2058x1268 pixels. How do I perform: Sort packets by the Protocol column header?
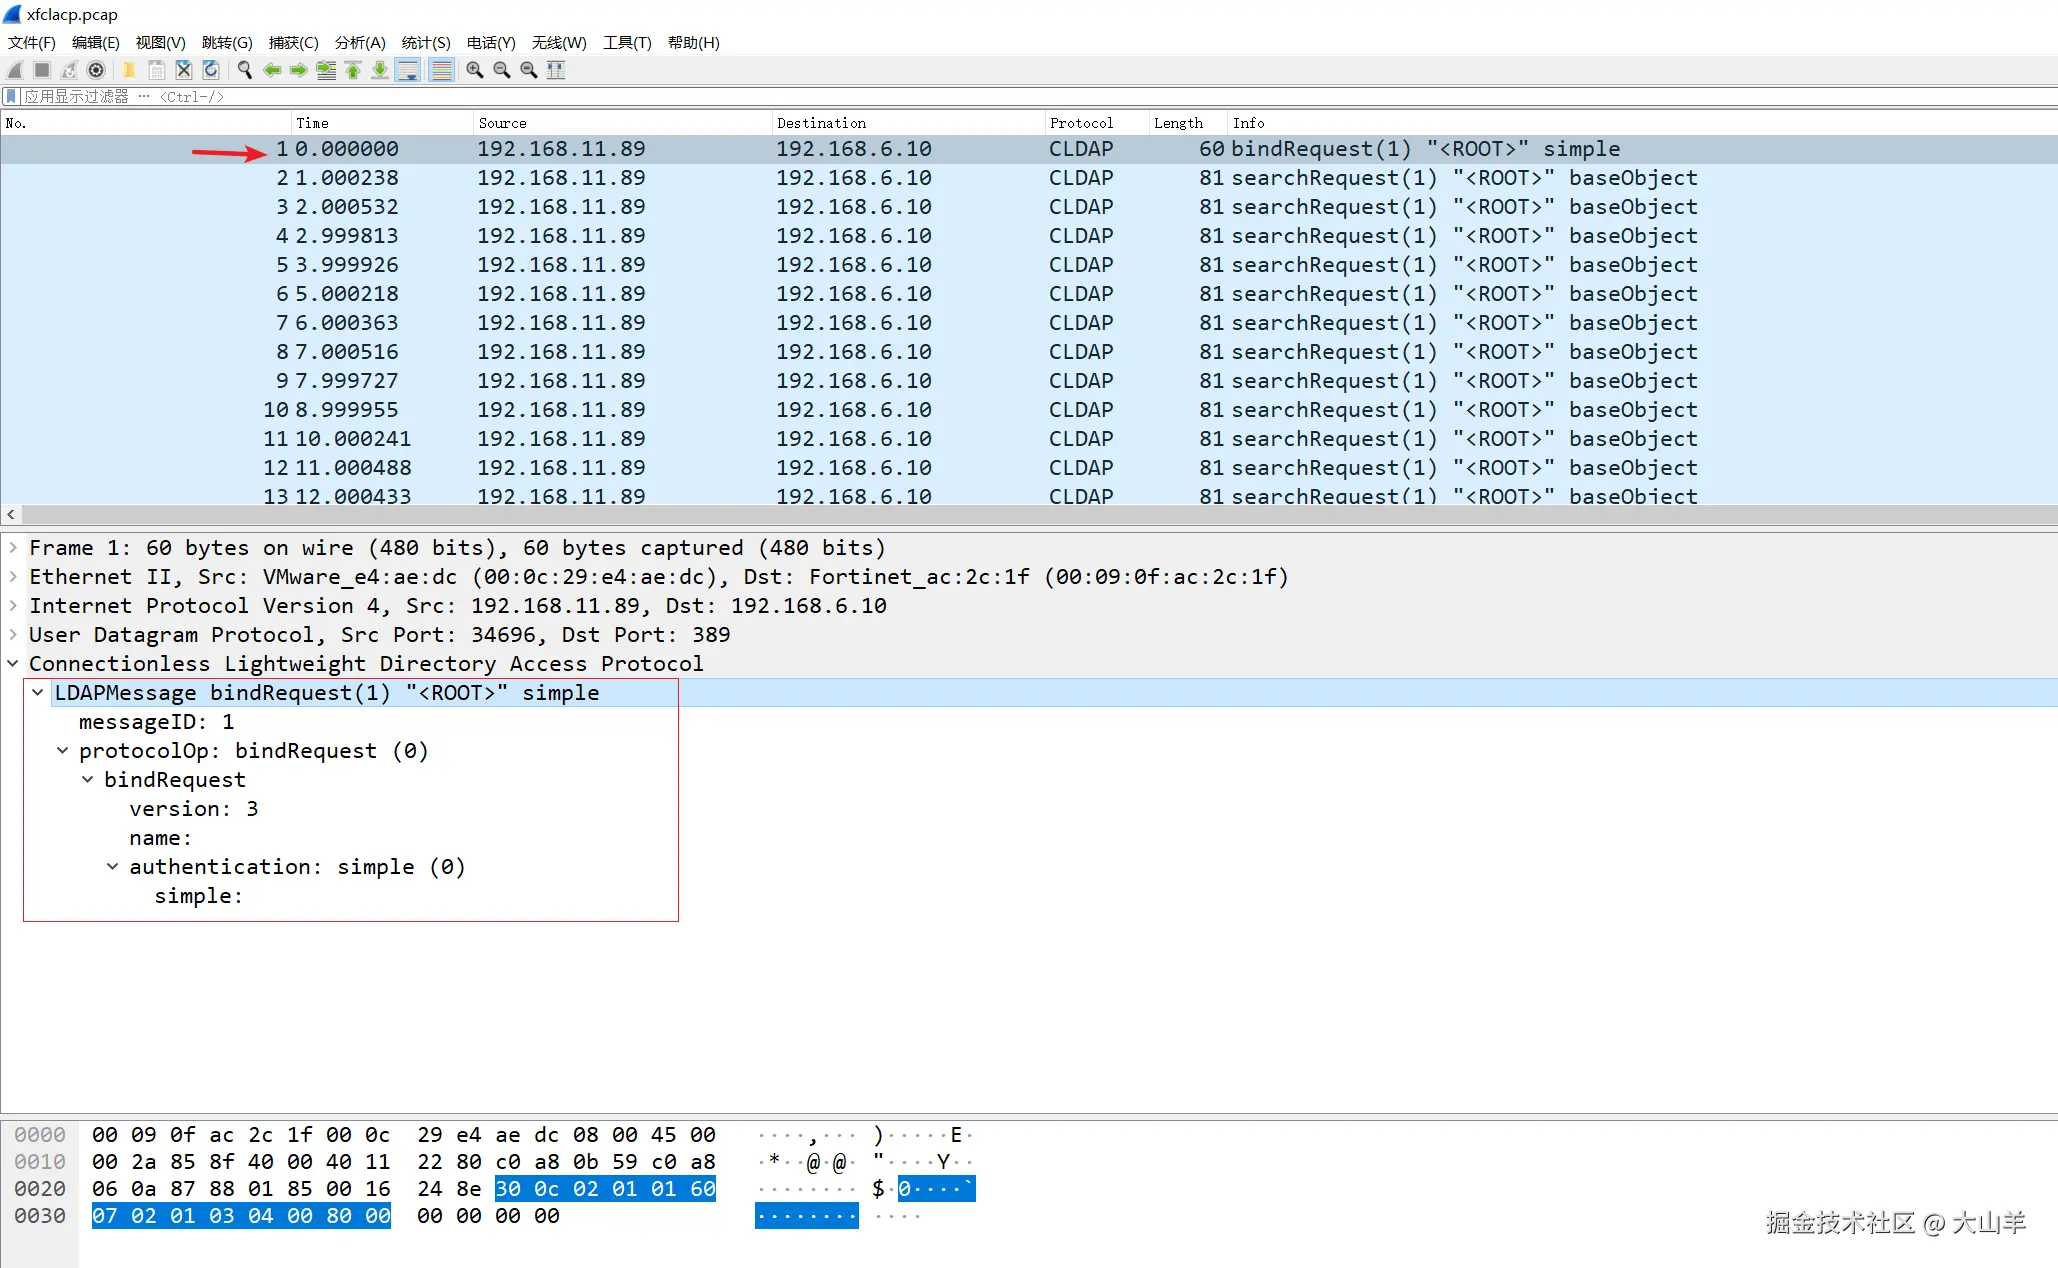coord(1081,123)
